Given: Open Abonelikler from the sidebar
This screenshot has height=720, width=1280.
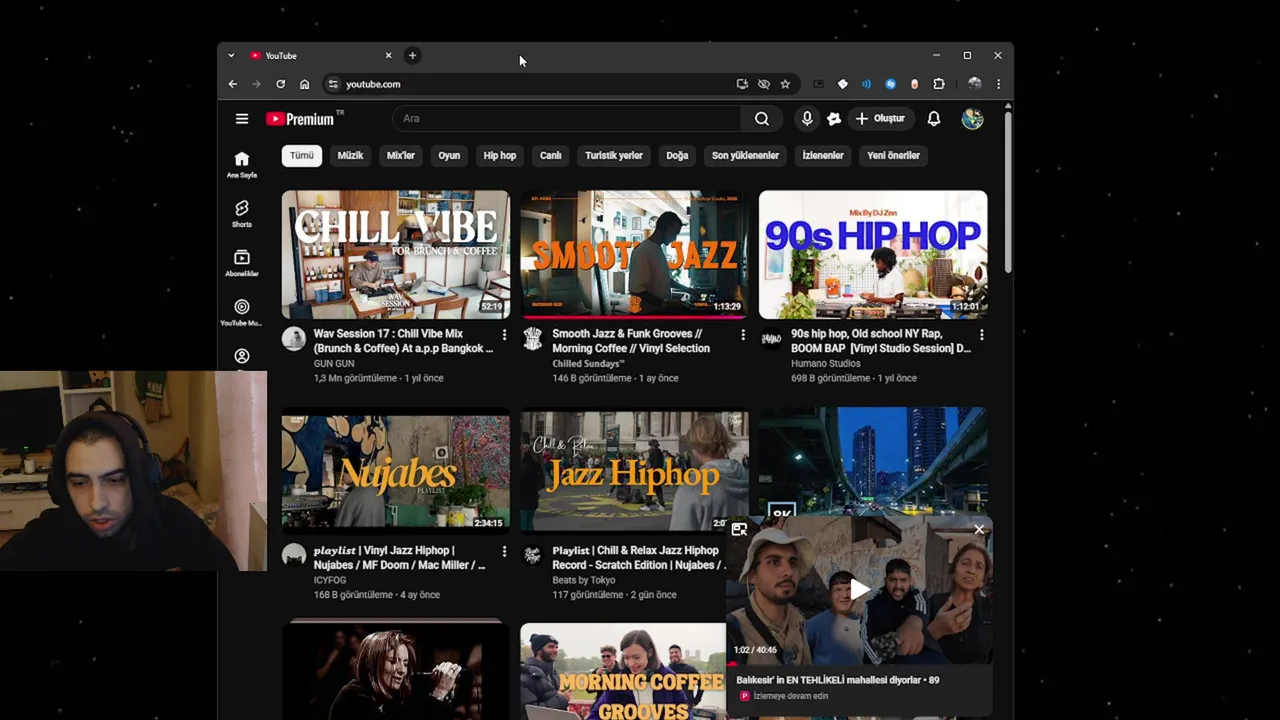Looking at the screenshot, I should click(242, 263).
